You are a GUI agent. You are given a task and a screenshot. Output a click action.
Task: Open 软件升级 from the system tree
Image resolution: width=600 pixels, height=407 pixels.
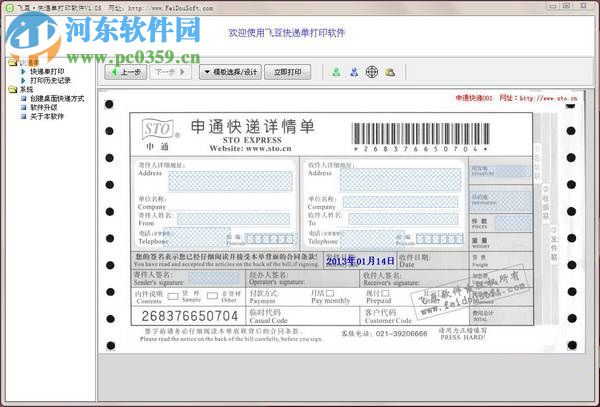click(44, 108)
